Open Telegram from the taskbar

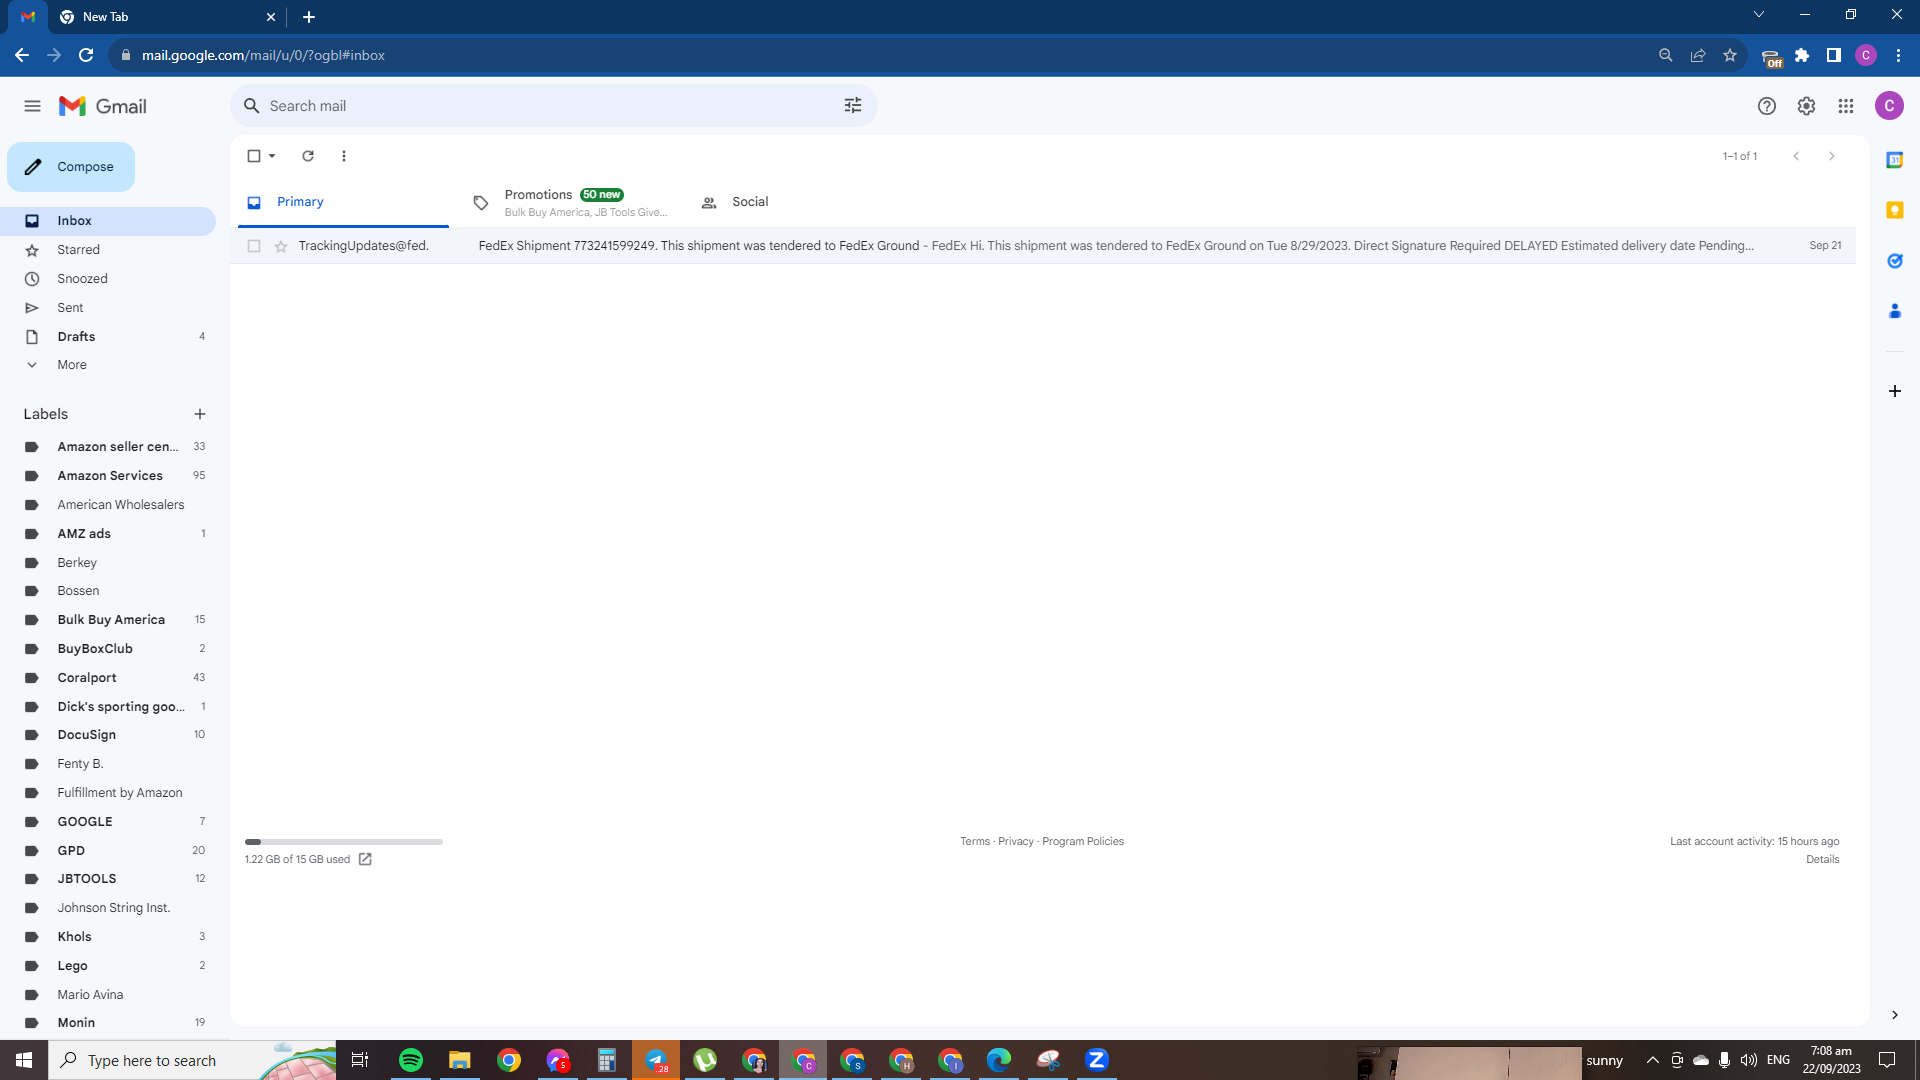(x=656, y=1060)
